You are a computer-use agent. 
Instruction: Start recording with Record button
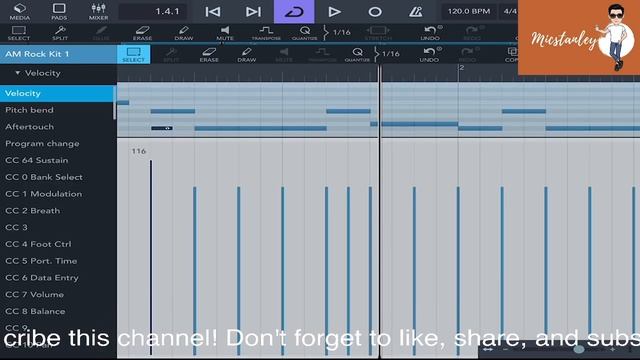click(x=375, y=11)
